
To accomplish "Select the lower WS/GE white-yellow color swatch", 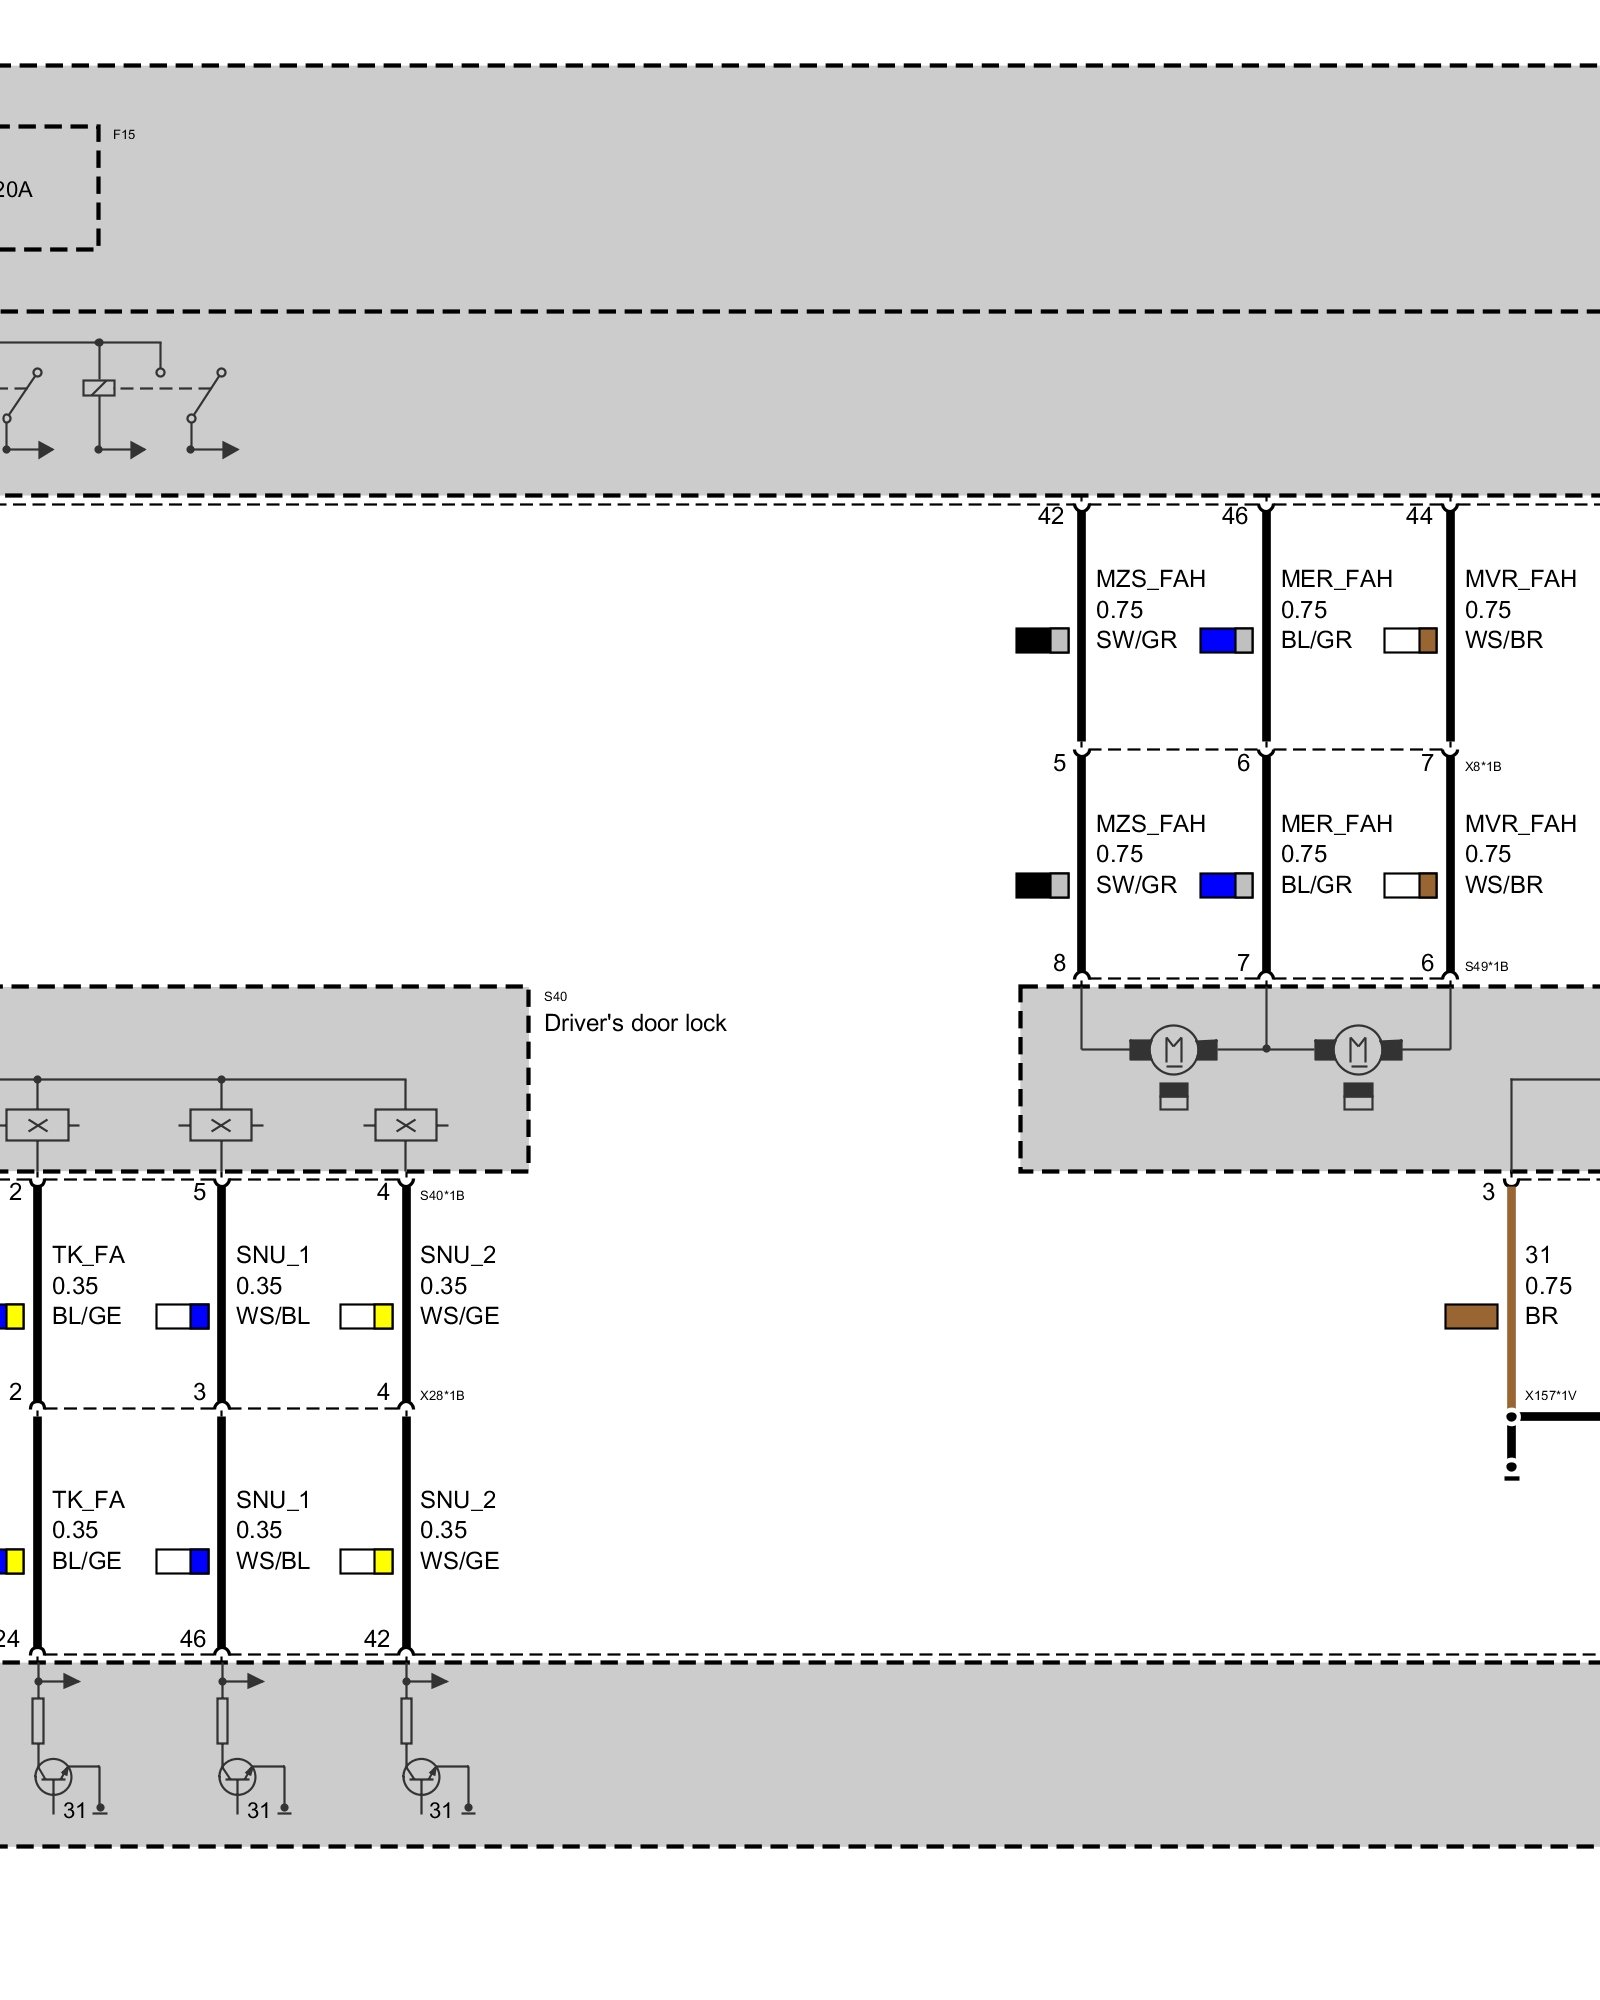I will coord(366,1561).
